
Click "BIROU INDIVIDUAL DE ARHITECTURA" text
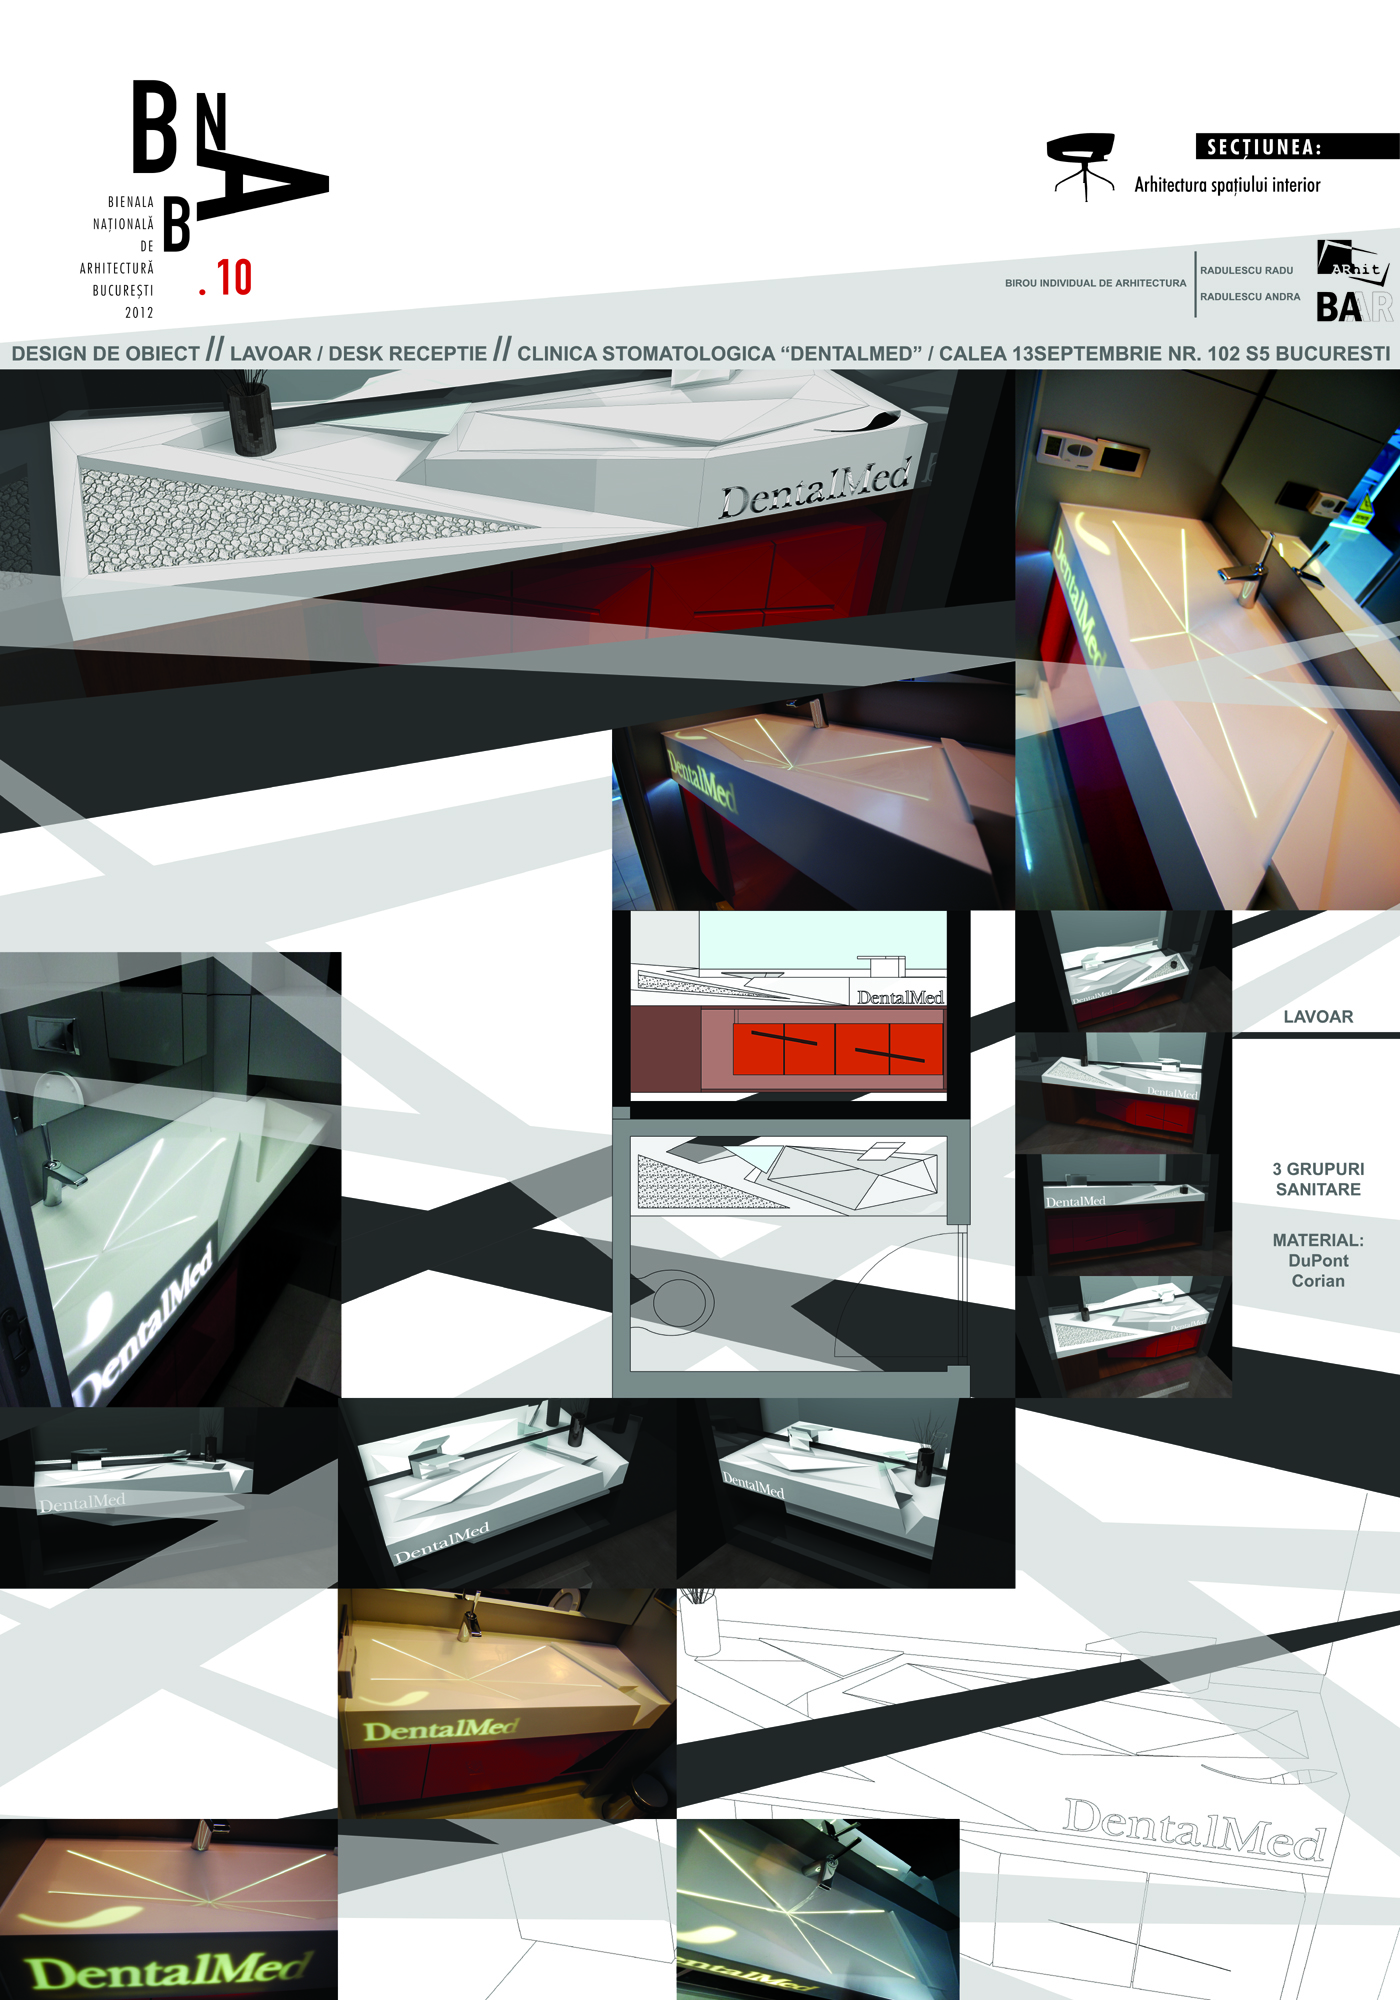pos(1095,283)
